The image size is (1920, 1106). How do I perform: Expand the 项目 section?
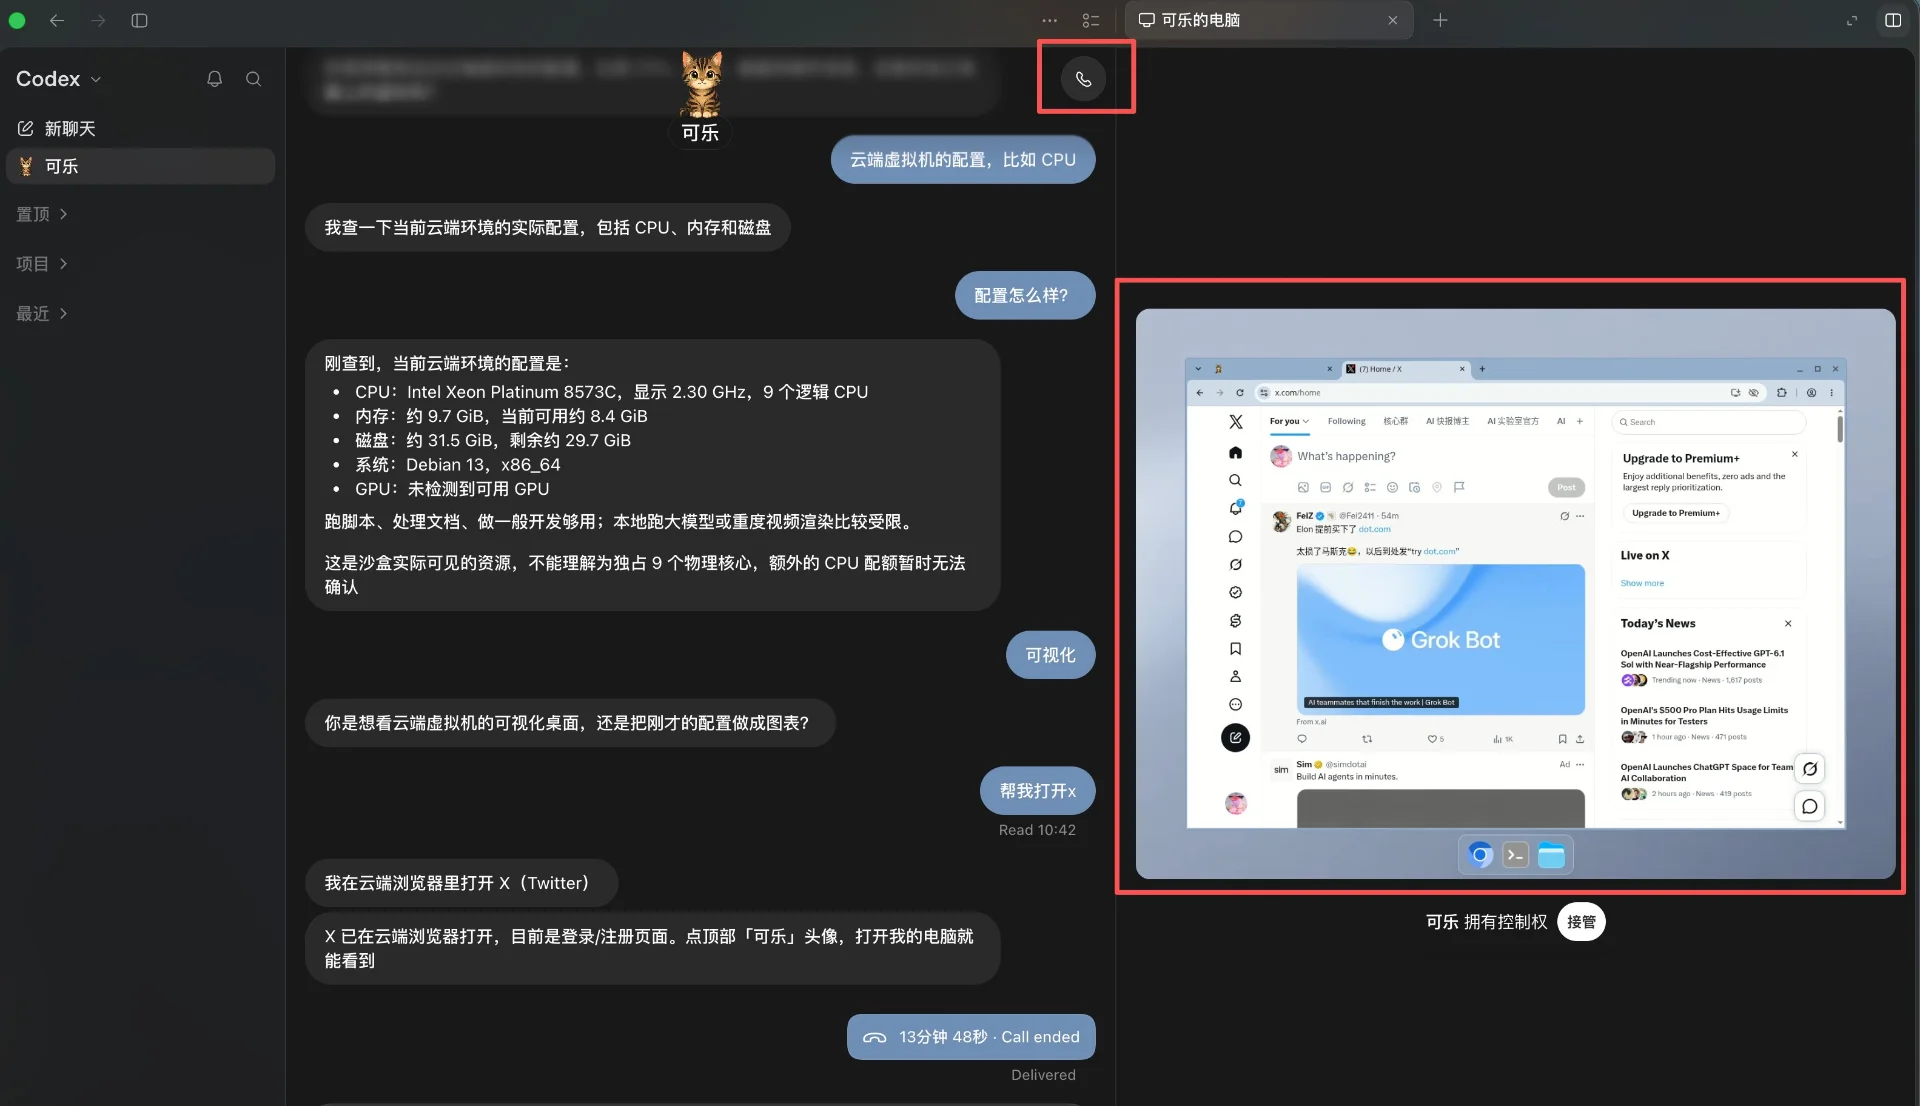(x=42, y=264)
